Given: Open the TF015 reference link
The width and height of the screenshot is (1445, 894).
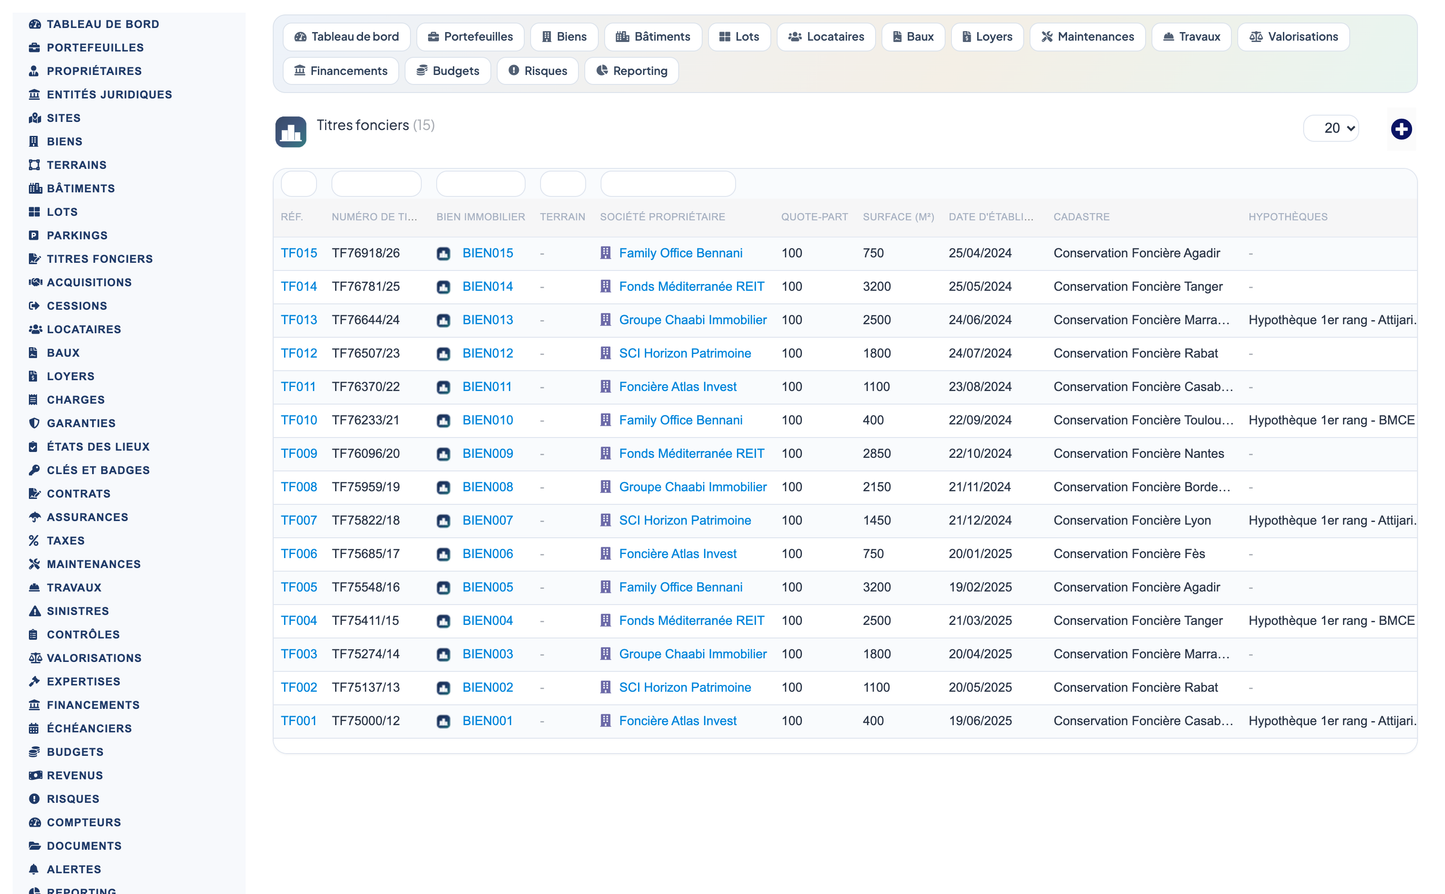Looking at the screenshot, I should pyautogui.click(x=299, y=254).
